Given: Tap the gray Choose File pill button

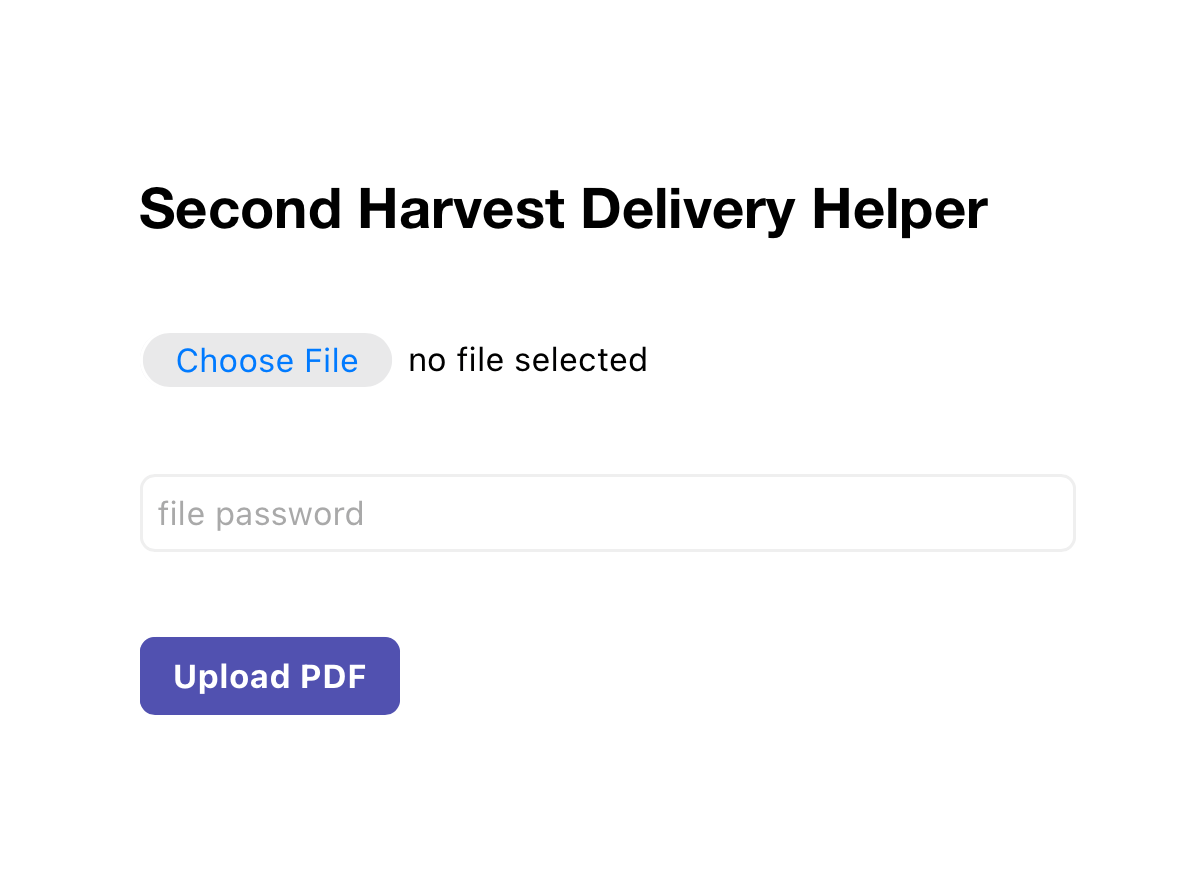Looking at the screenshot, I should [x=267, y=360].
